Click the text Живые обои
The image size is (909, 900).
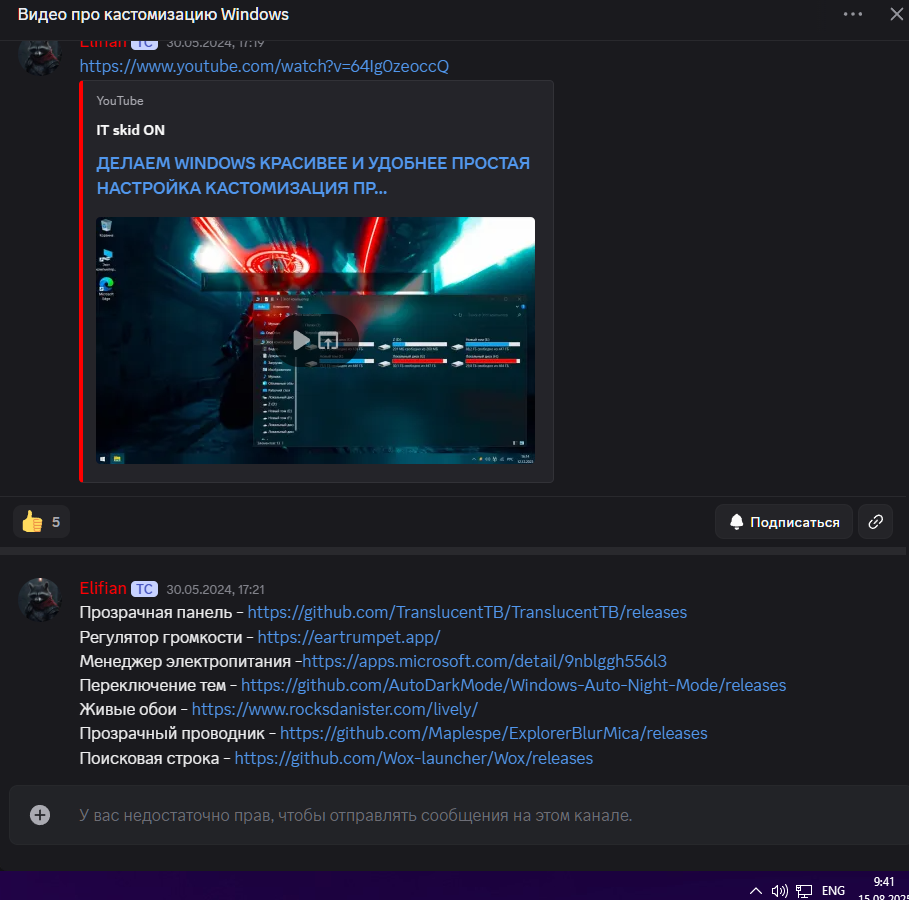click(x=128, y=709)
